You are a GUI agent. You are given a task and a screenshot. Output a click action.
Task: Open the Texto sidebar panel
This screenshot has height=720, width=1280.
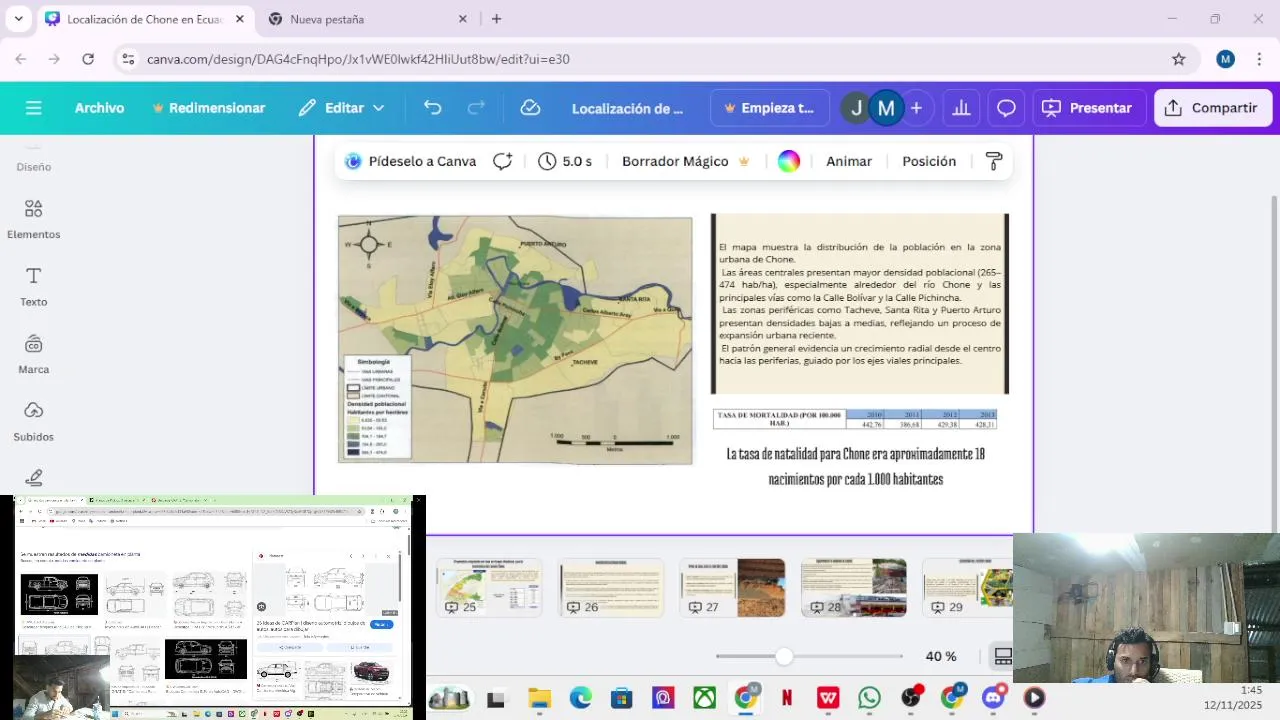point(33,287)
